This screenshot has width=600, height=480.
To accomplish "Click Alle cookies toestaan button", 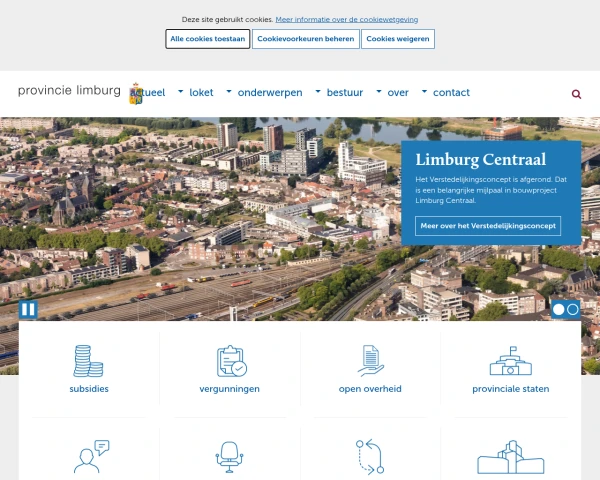I will [x=208, y=39].
